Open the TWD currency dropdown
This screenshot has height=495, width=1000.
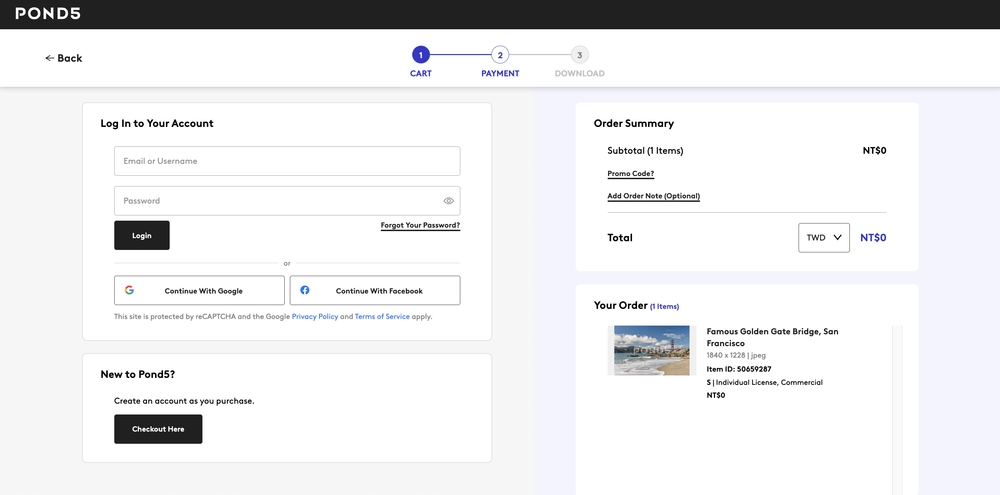pyautogui.click(x=824, y=238)
